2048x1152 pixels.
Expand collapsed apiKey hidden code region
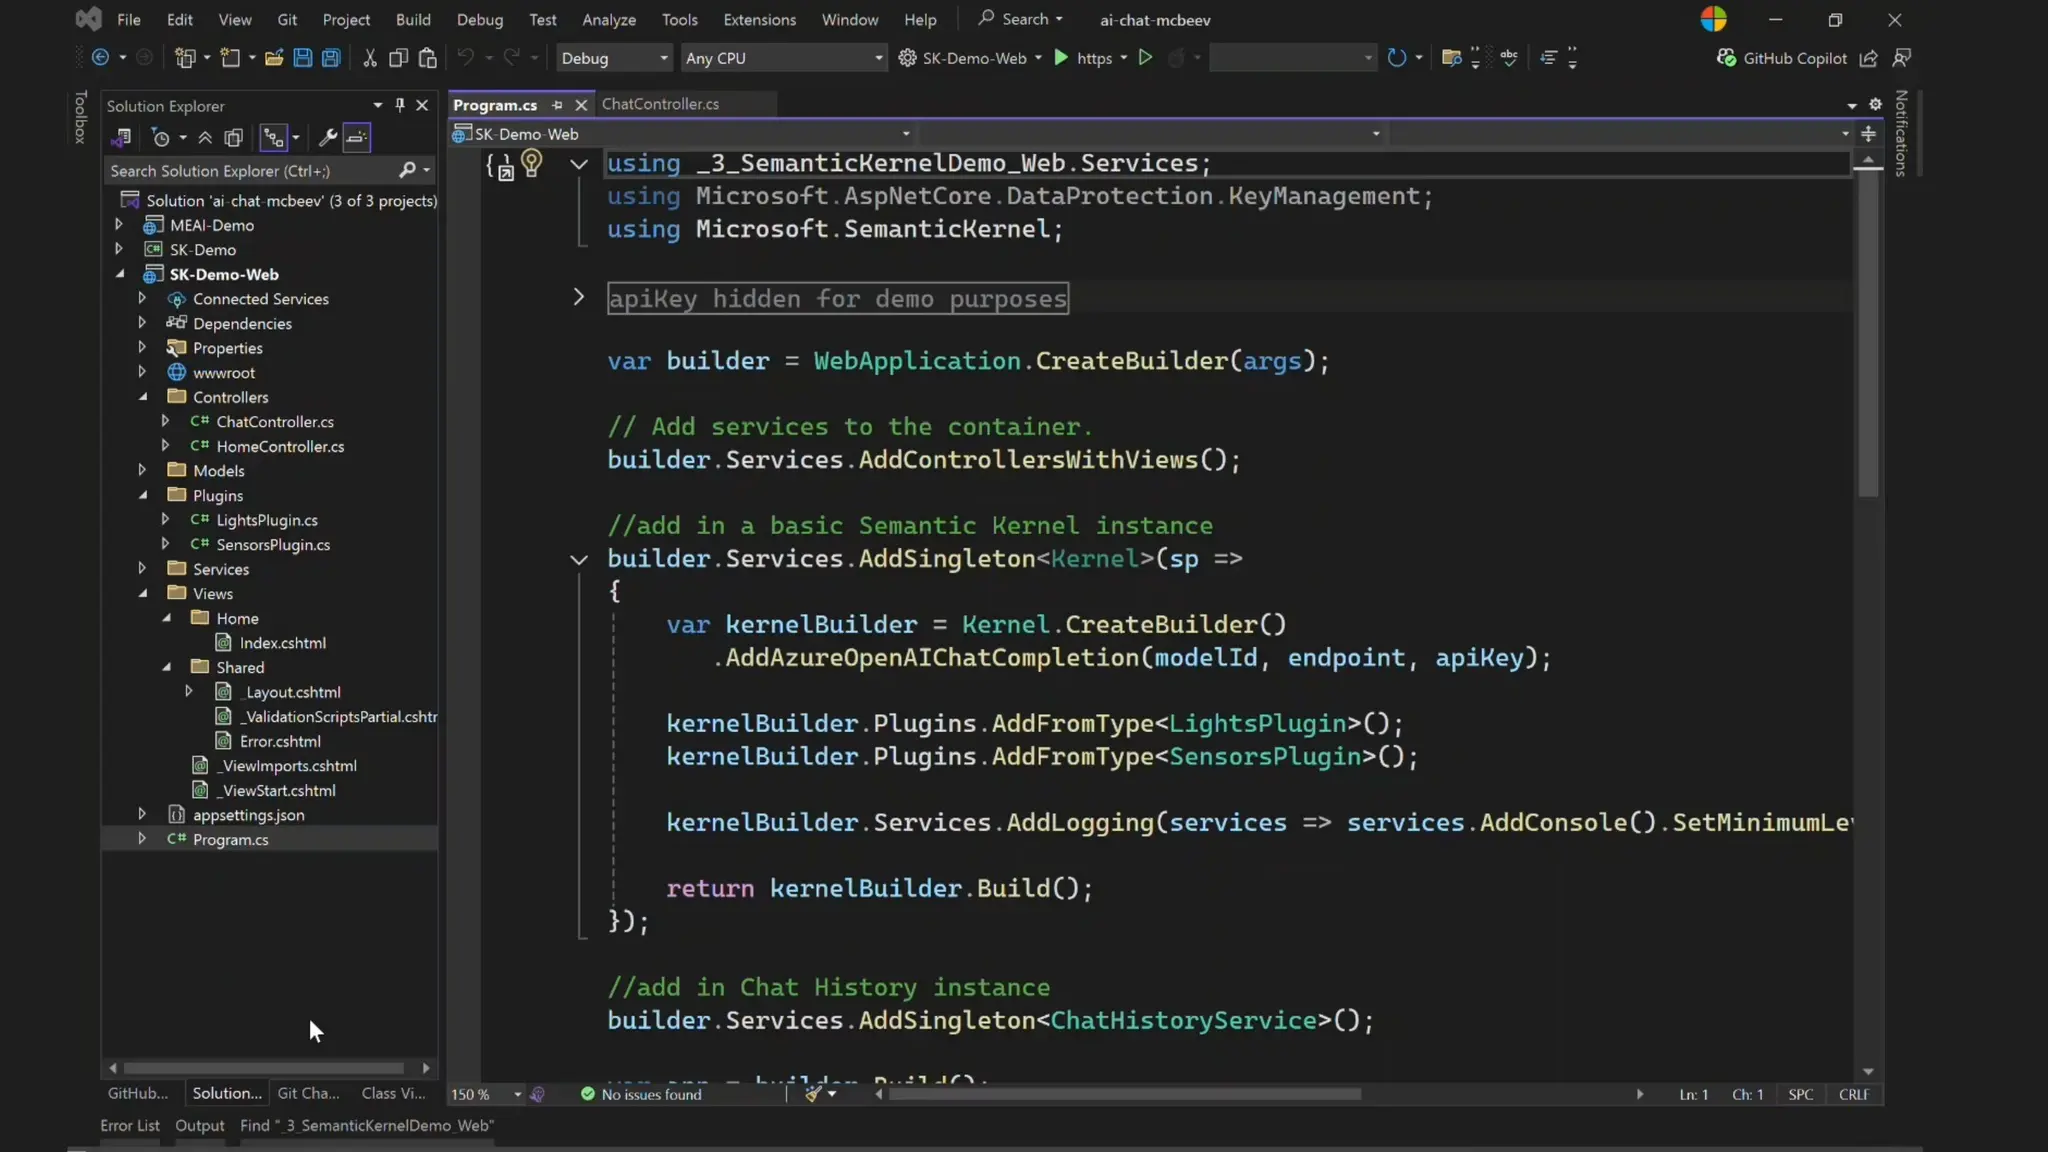point(578,297)
